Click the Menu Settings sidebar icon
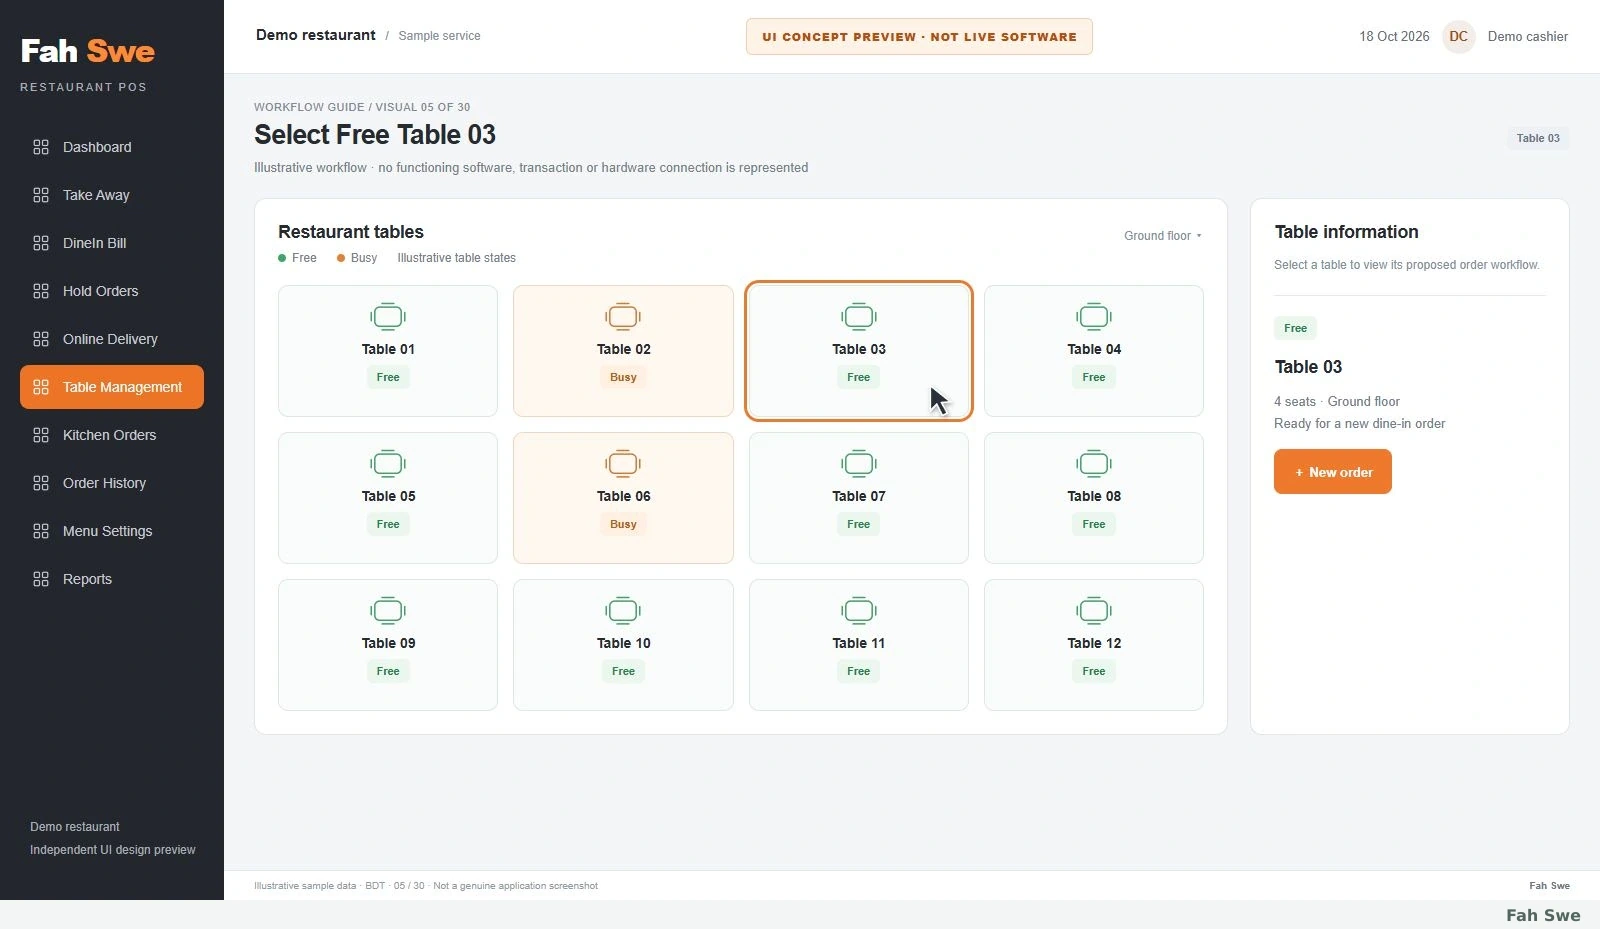The height and width of the screenshot is (929, 1600). tap(41, 531)
